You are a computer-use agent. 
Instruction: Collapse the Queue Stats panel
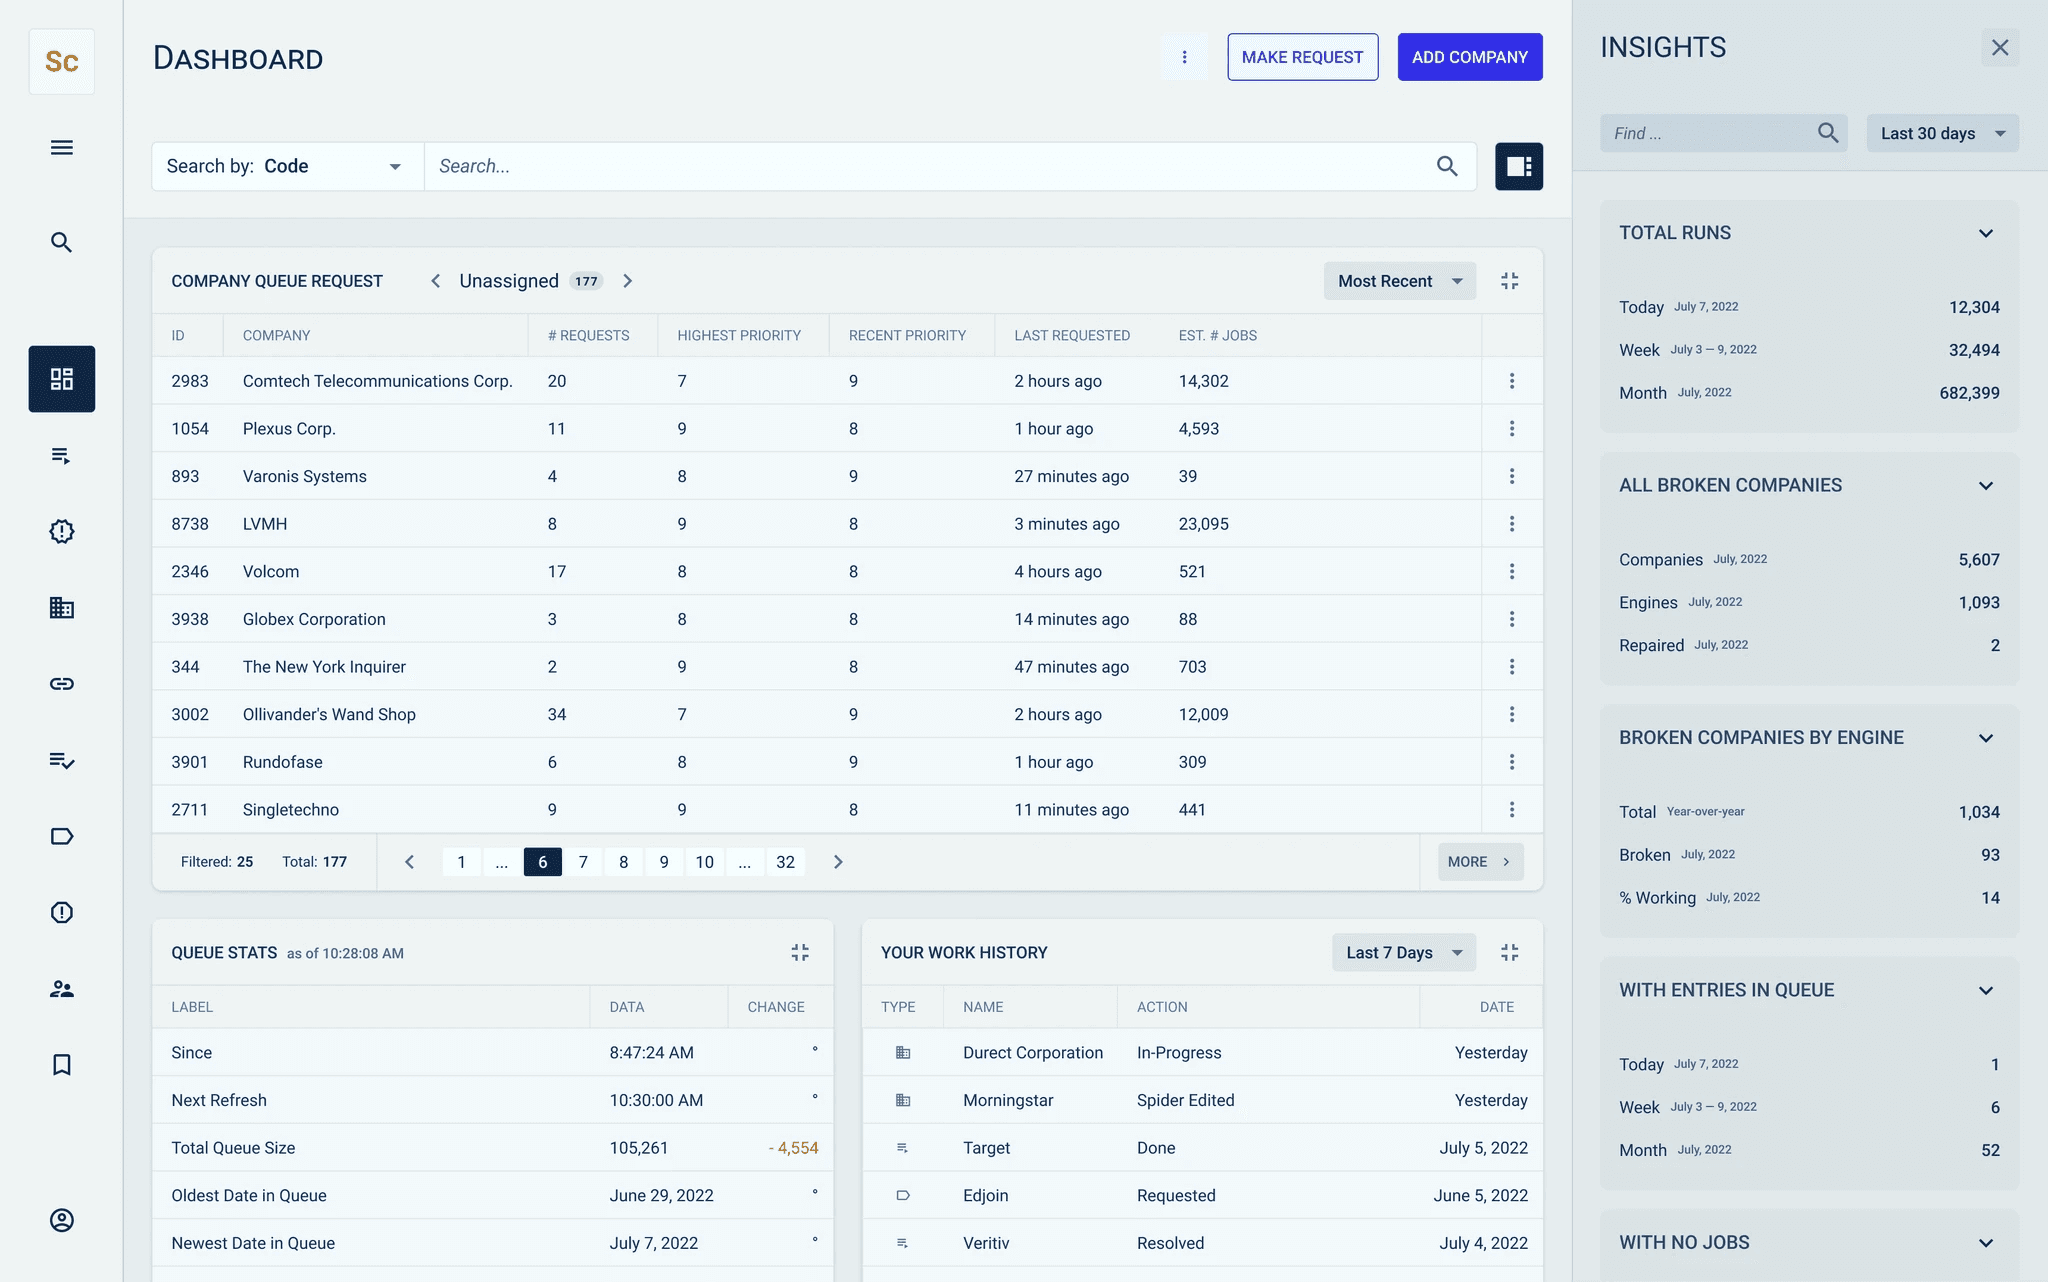[800, 953]
